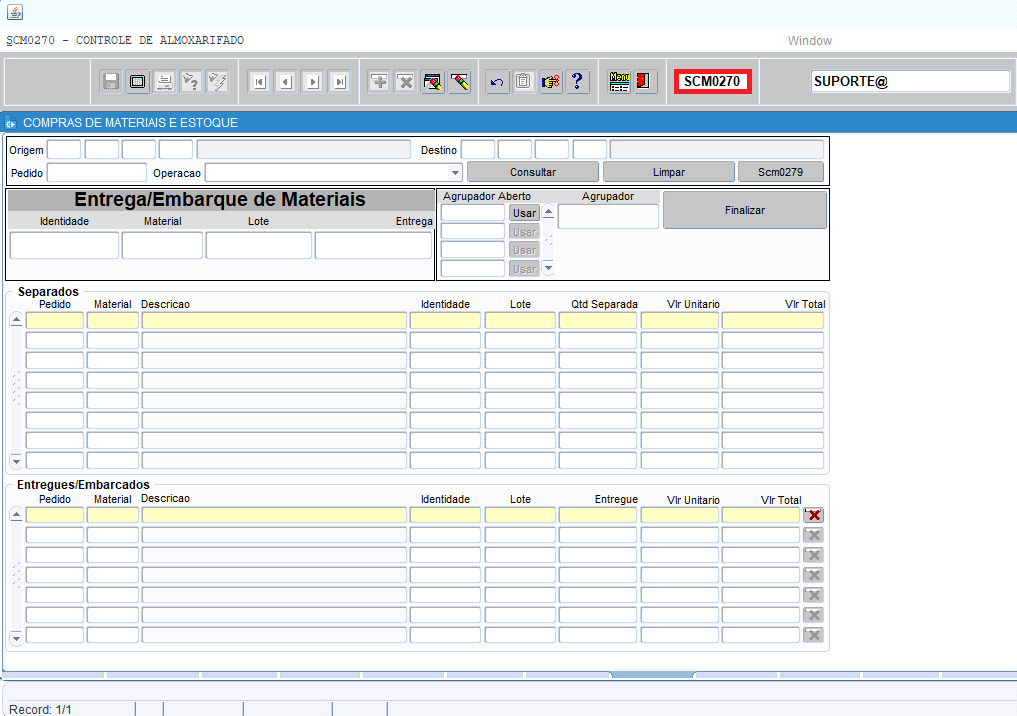Click the first Usar button
Viewport: 1017px width, 716px height.
[524, 213]
